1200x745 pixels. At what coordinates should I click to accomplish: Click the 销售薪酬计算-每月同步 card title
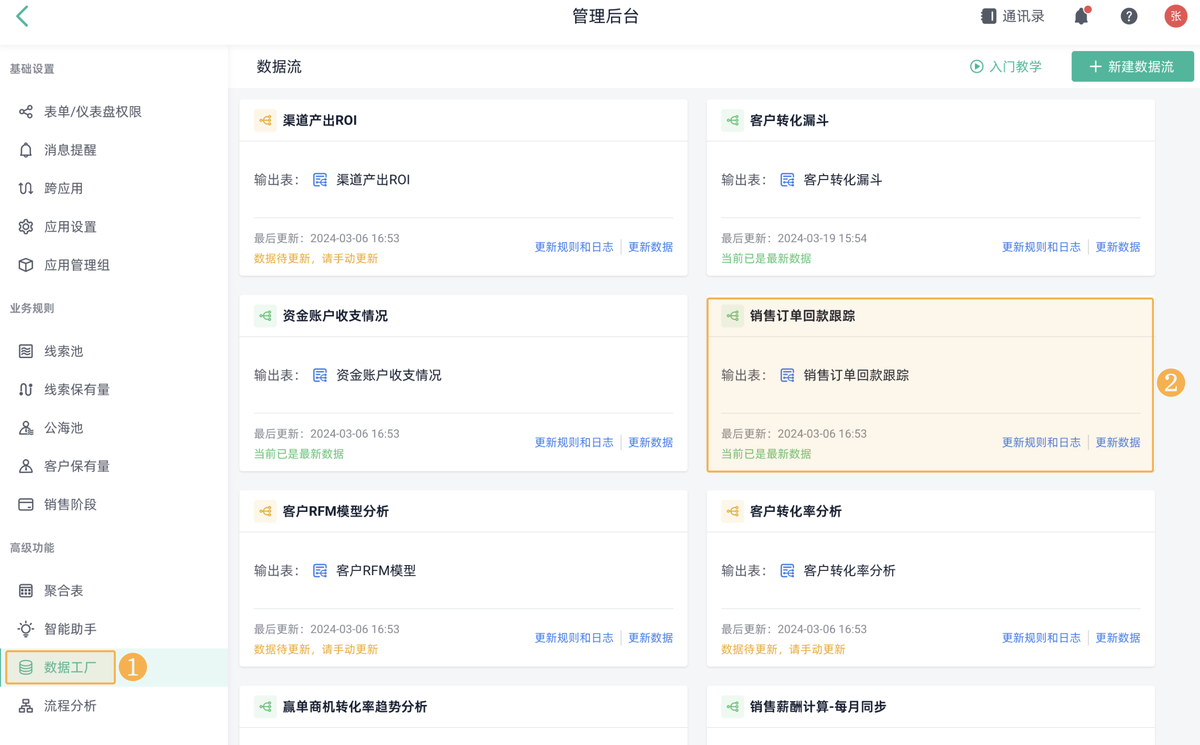[818, 707]
